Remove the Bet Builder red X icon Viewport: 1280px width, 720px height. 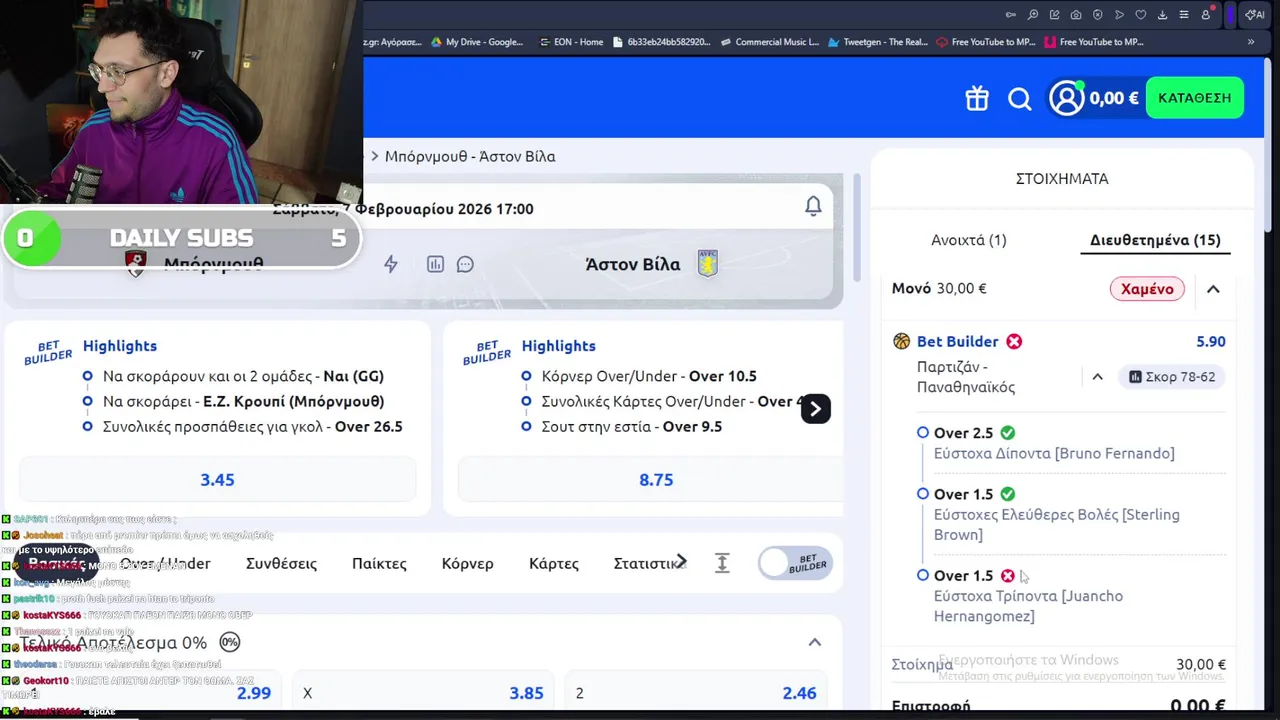pyautogui.click(x=1014, y=341)
